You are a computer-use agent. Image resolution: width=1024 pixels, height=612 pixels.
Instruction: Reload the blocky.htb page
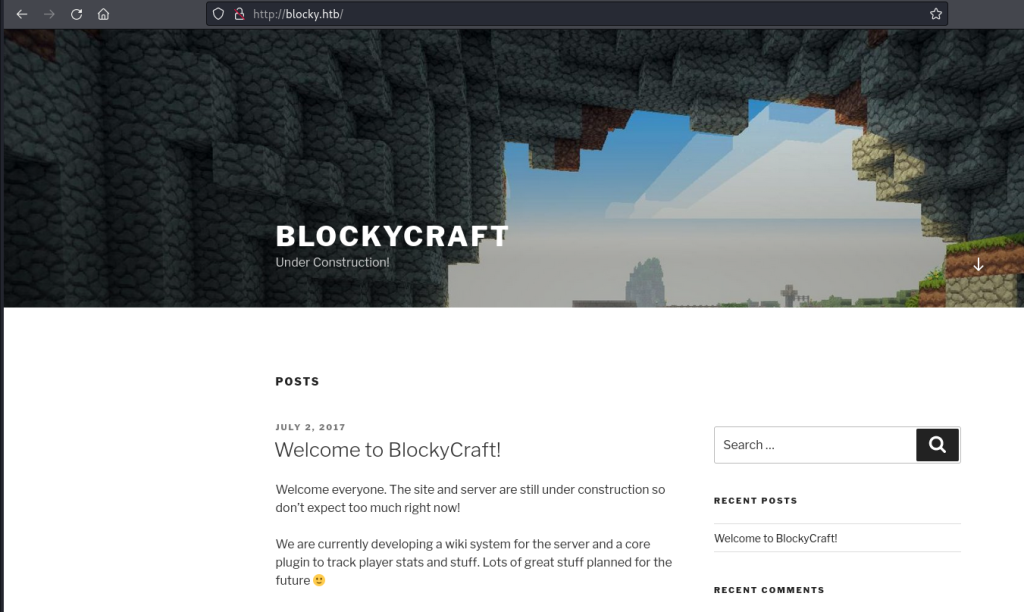[76, 14]
